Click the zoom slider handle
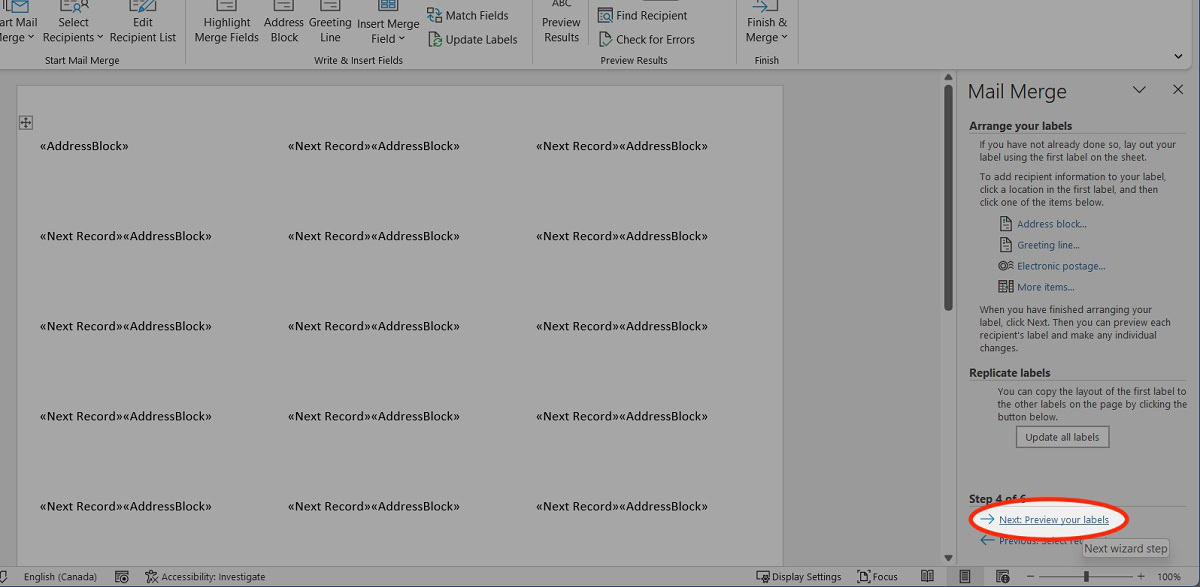This screenshot has height=587, width=1200. coord(1086,577)
